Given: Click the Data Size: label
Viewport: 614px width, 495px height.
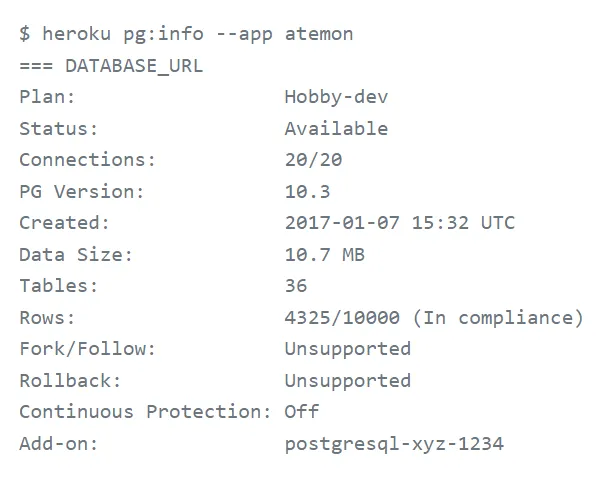Looking at the screenshot, I should point(76,255).
